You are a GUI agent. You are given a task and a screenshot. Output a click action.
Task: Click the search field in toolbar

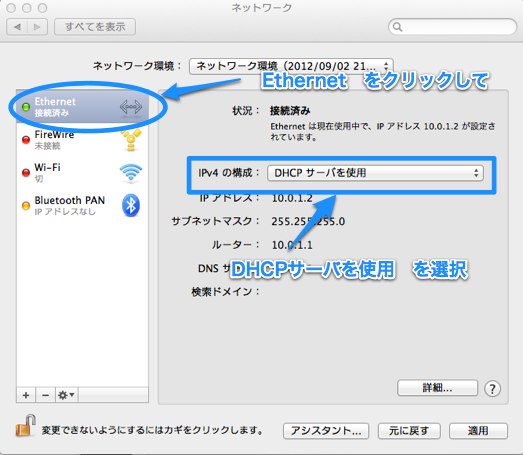click(x=452, y=27)
